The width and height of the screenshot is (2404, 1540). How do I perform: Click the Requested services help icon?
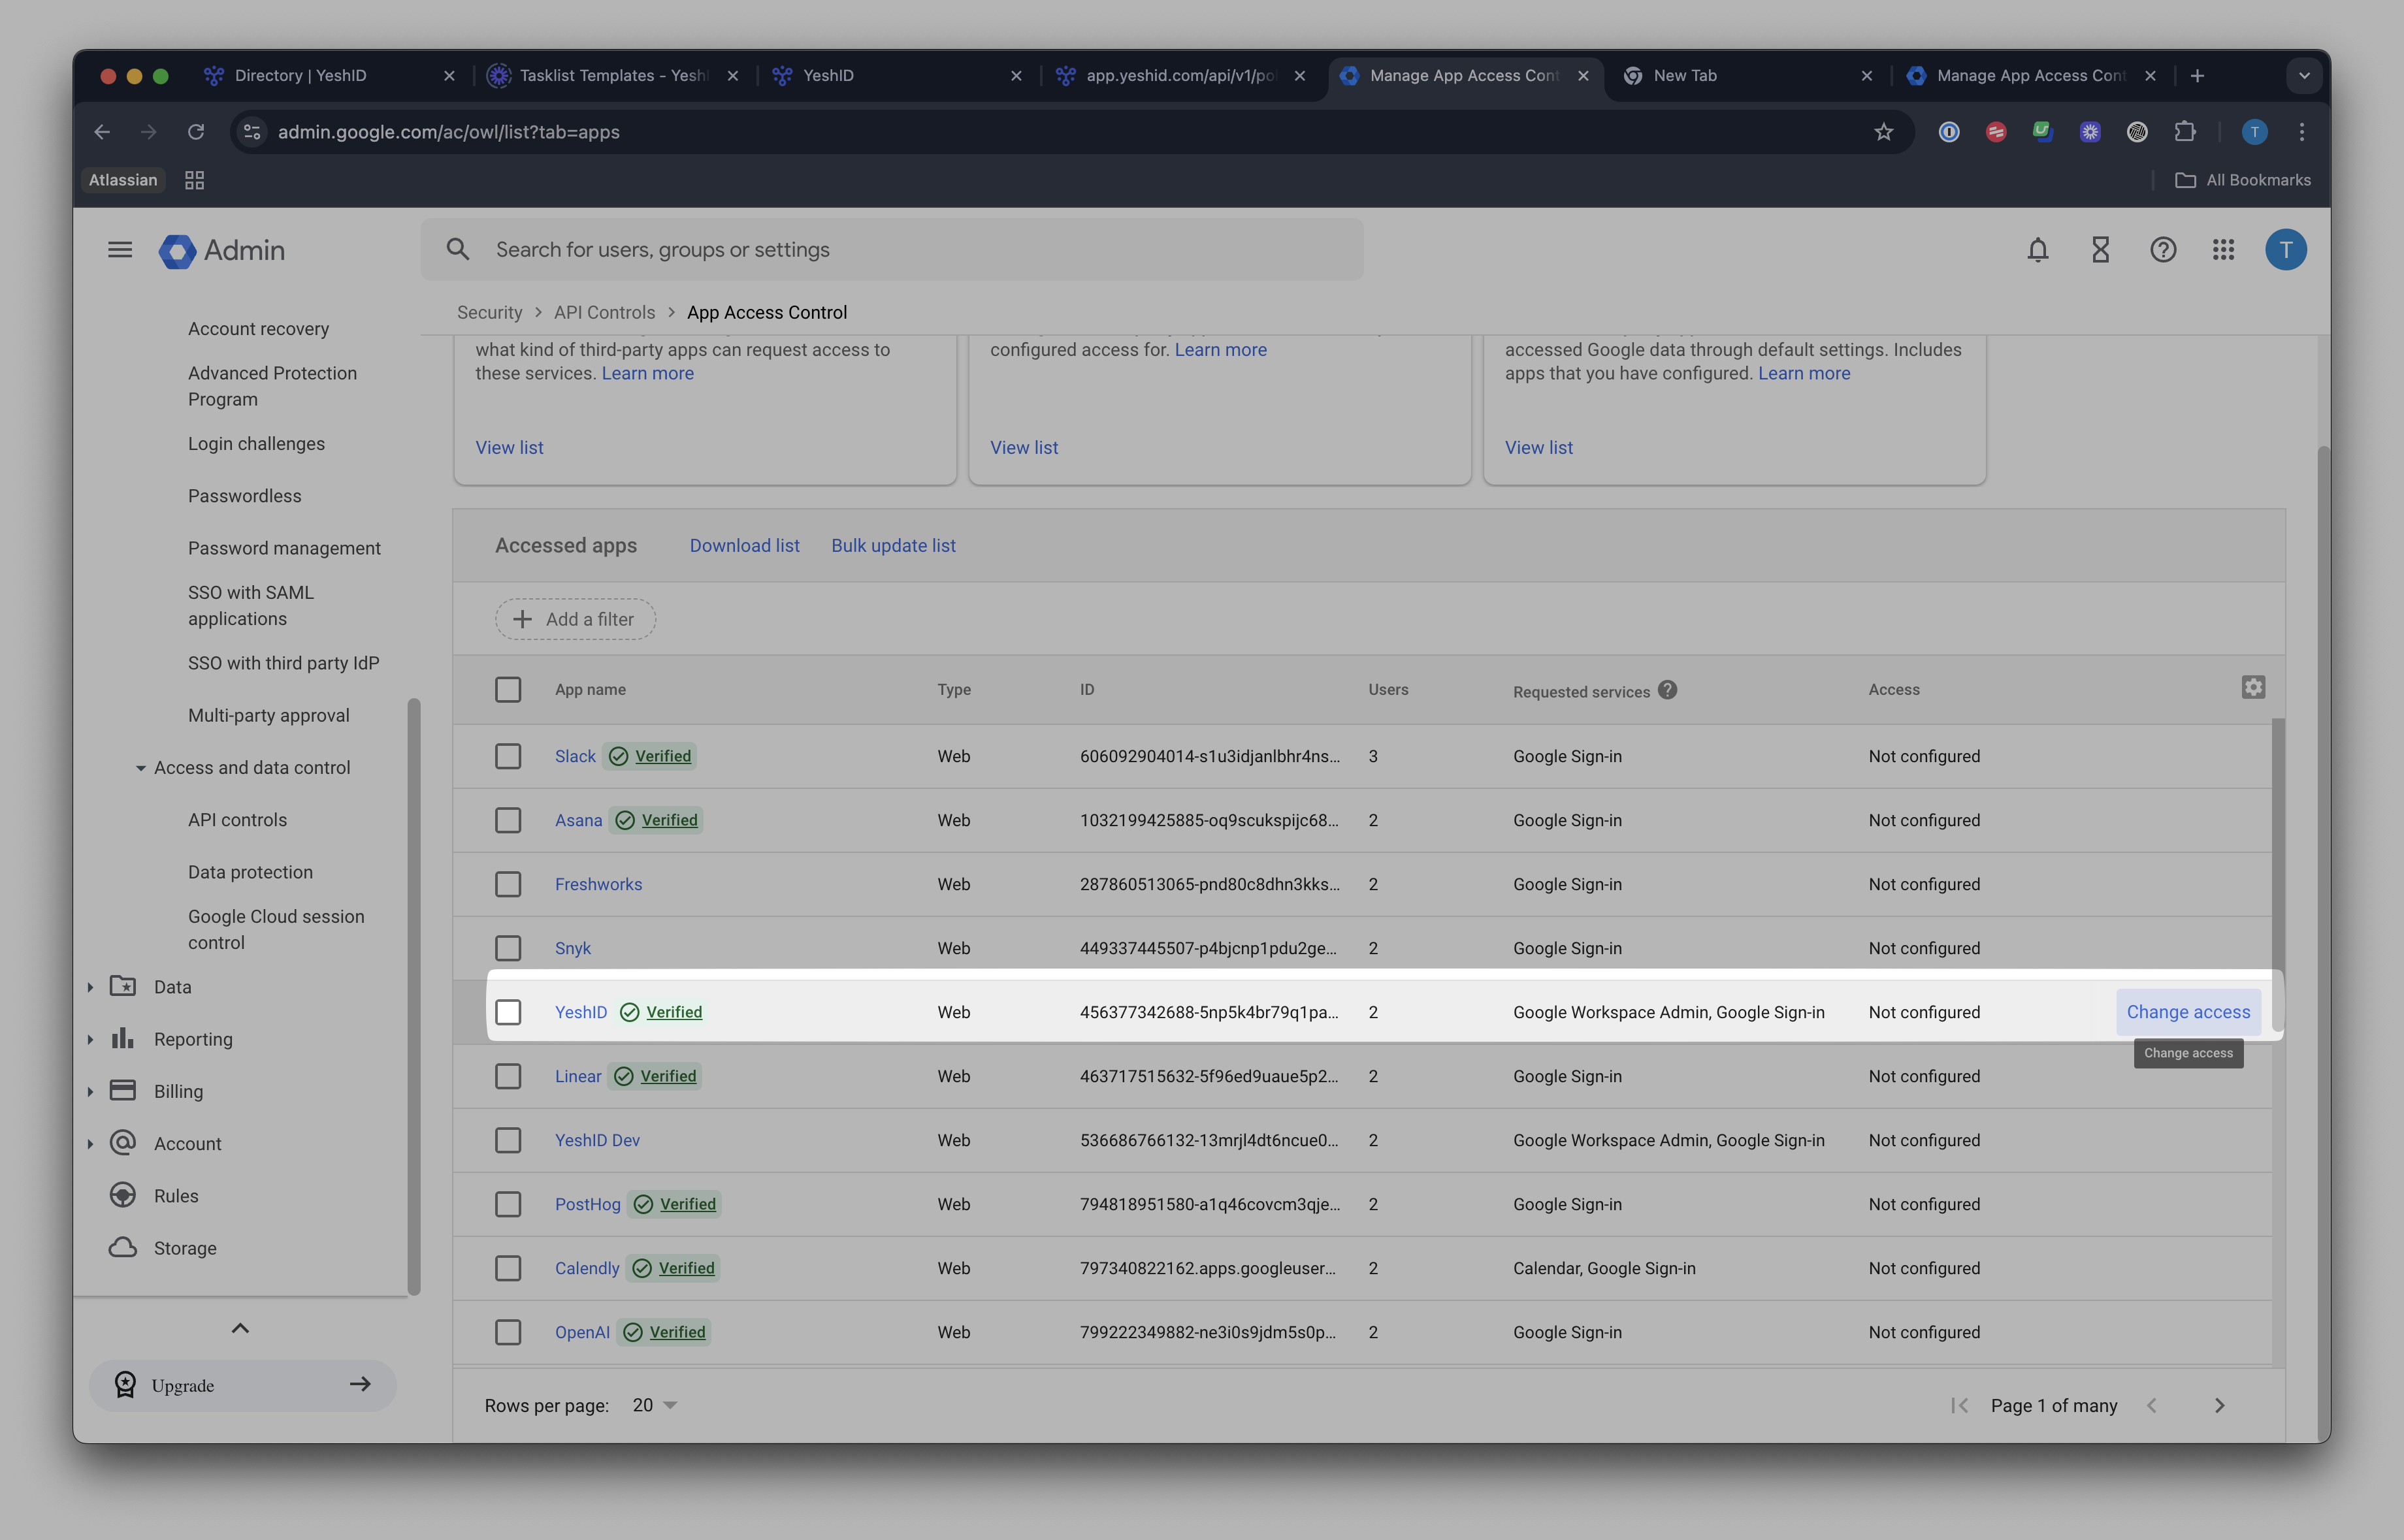(1667, 690)
